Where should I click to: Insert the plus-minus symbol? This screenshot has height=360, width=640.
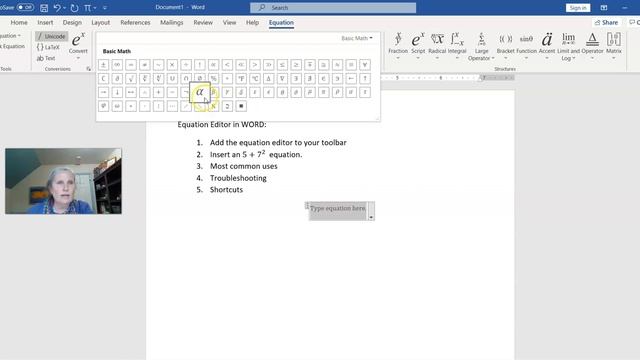click(103, 65)
